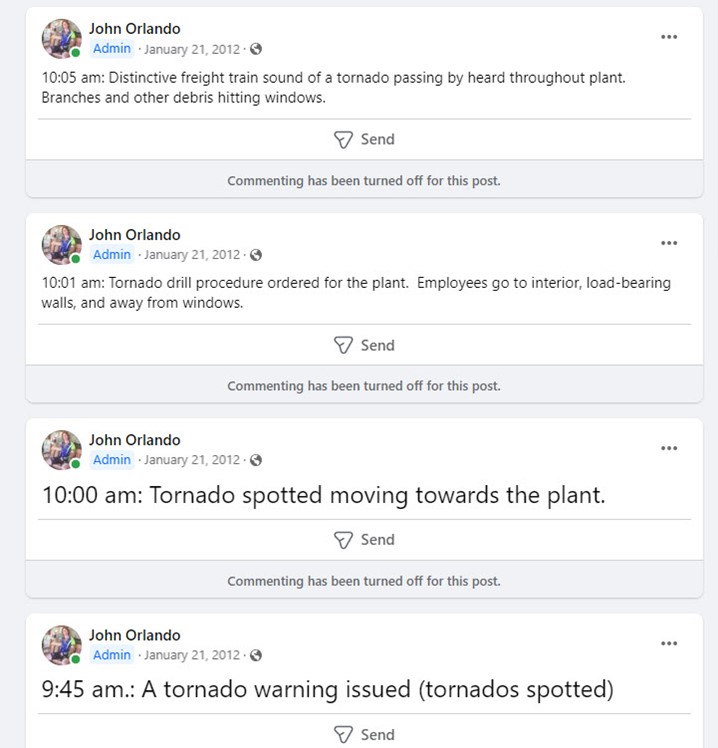Click the Admin badge on the 10:00 am post
718x748 pixels.
[x=112, y=460]
